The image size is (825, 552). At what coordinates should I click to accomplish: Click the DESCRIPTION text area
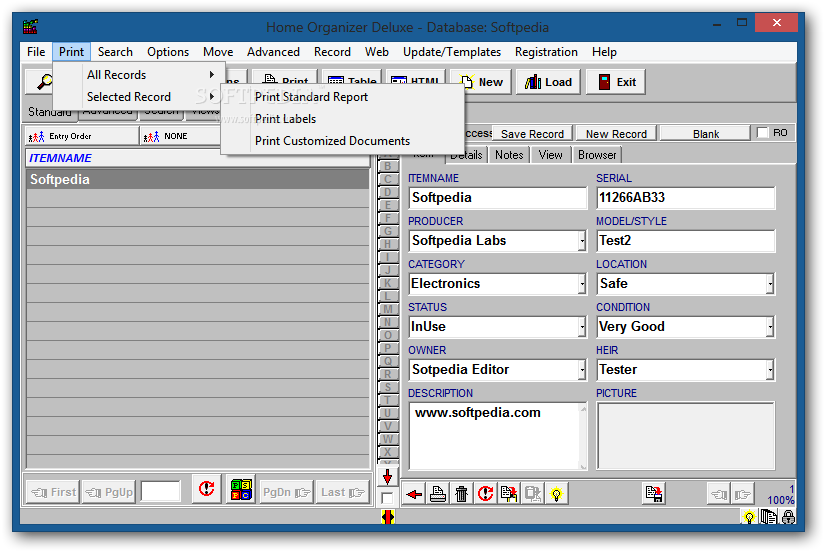tap(498, 436)
